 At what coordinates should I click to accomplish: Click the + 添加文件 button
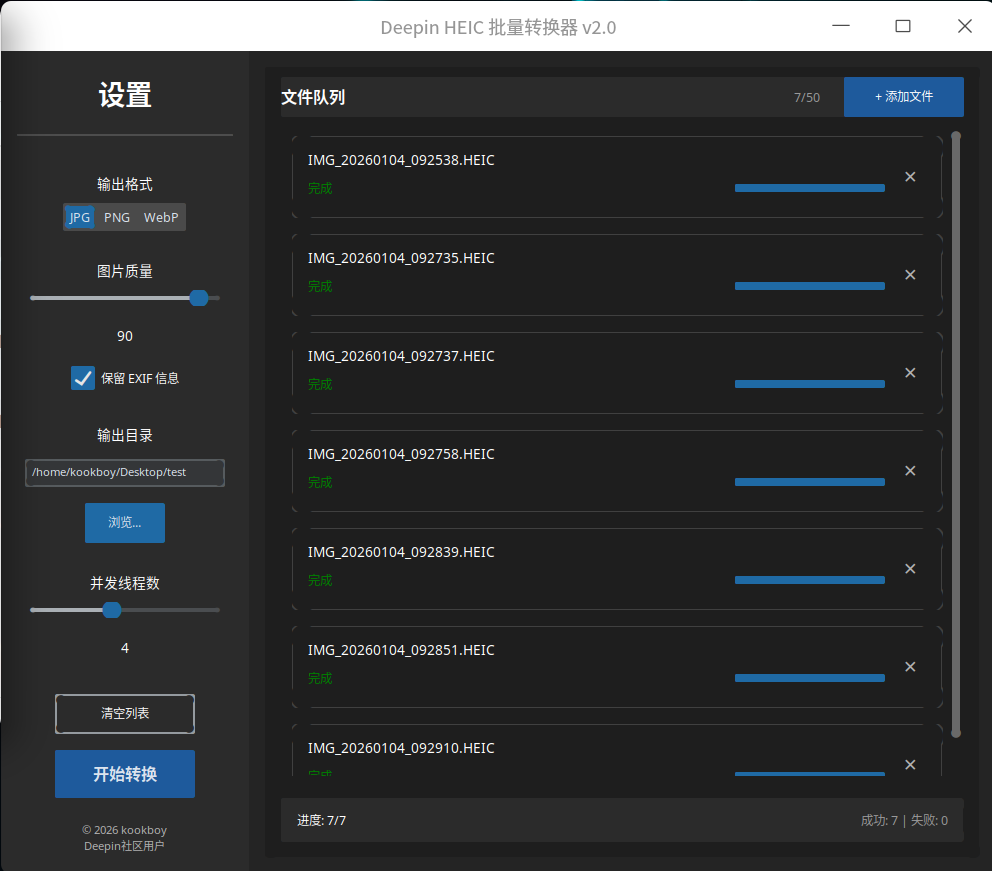[903, 97]
